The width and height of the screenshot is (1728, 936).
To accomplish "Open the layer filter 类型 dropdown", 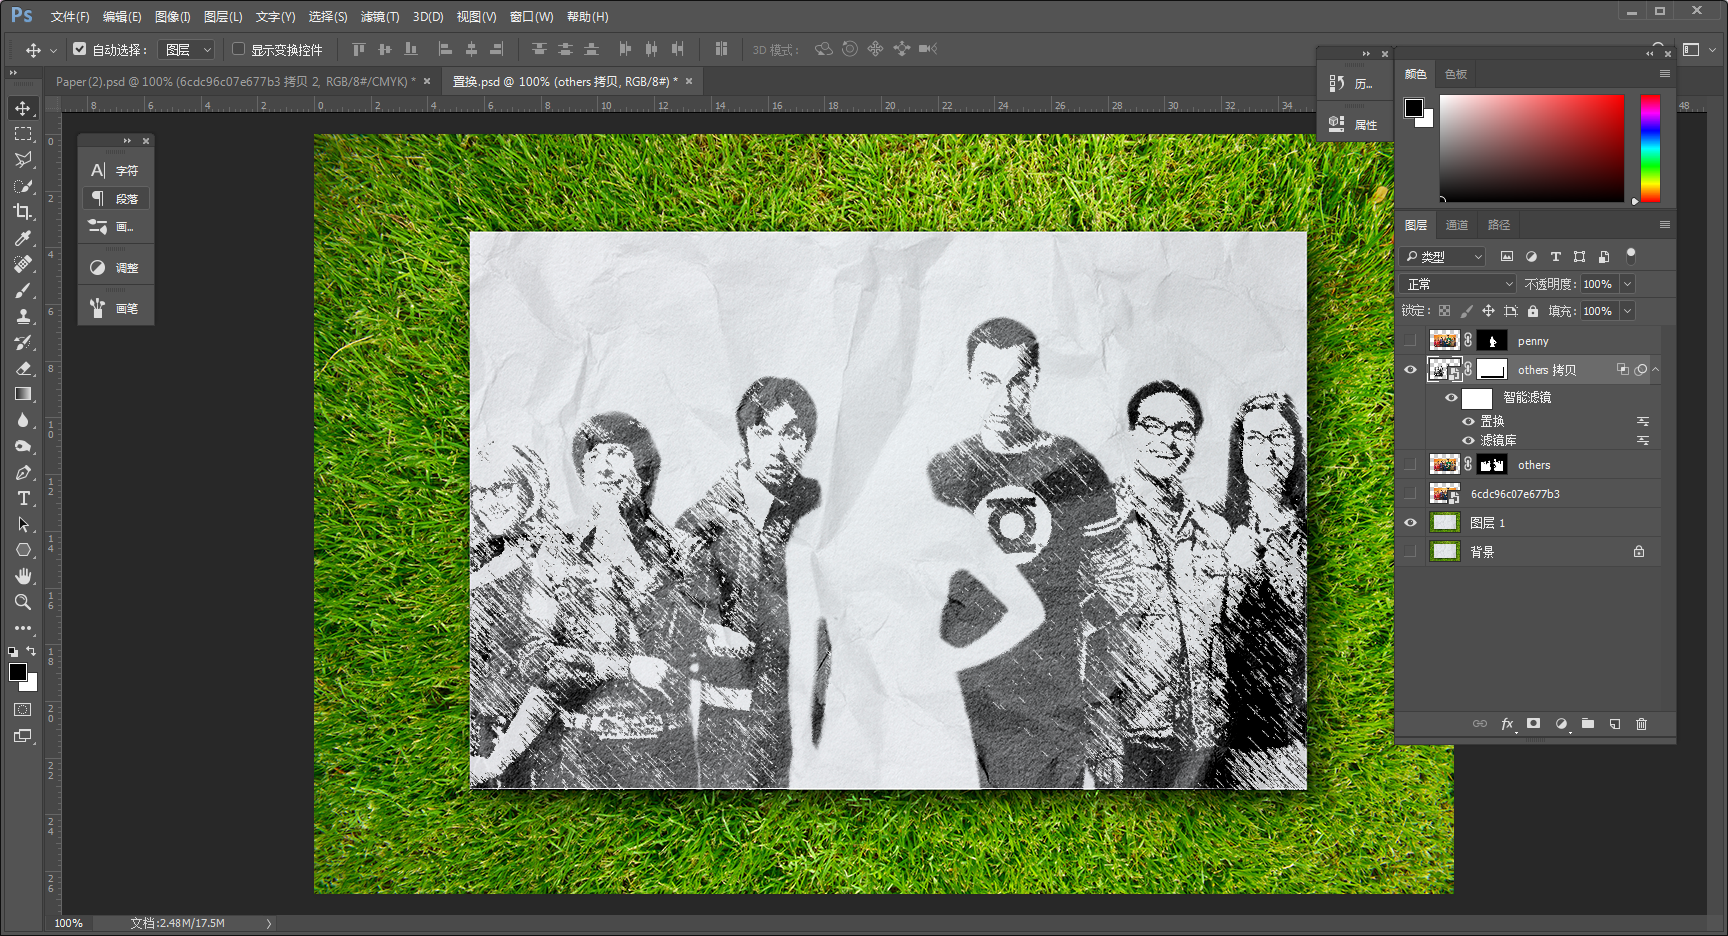I will 1443,257.
